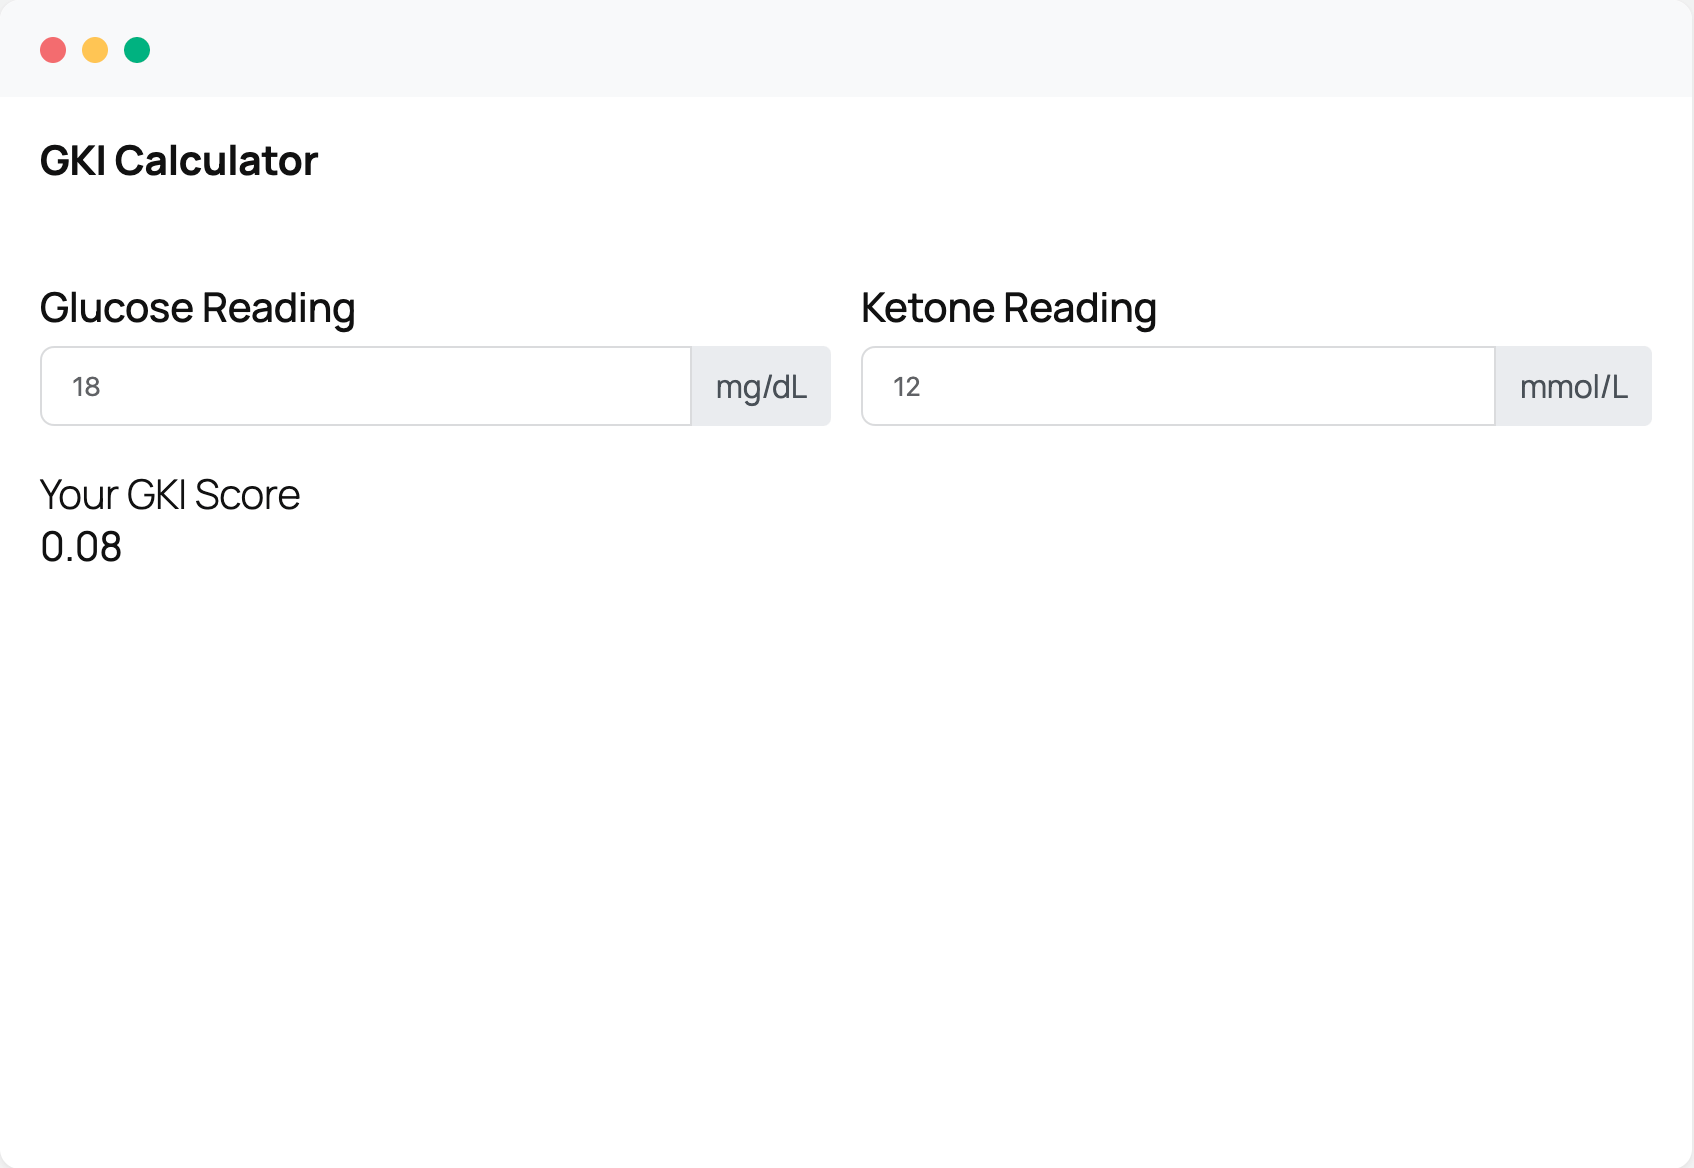This screenshot has width=1694, height=1168.
Task: Click the value 18 in glucose field
Action: (86, 387)
